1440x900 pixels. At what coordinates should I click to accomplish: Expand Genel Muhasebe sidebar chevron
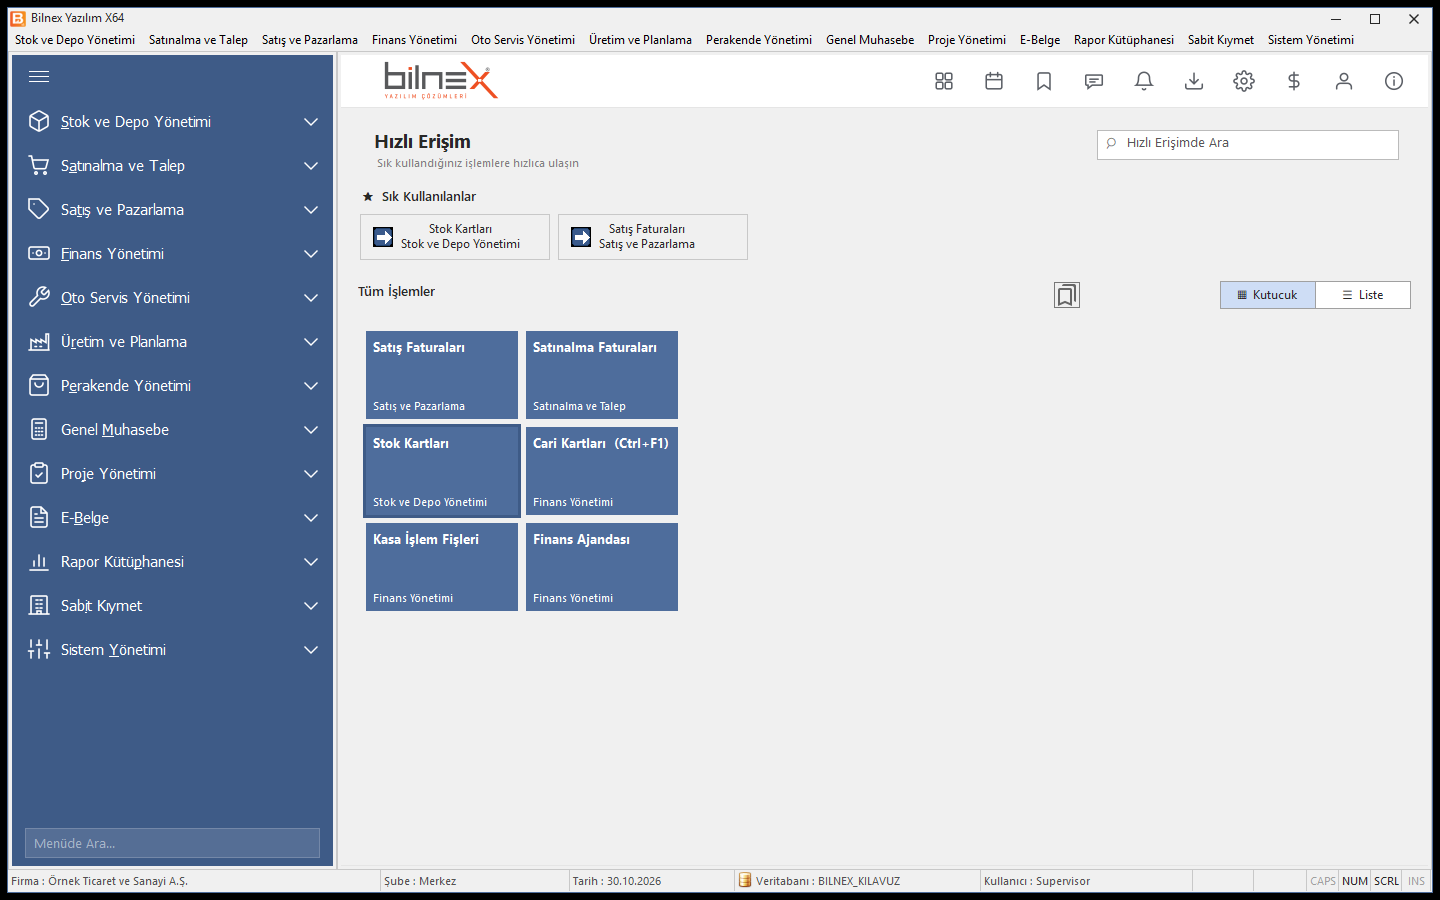311,430
